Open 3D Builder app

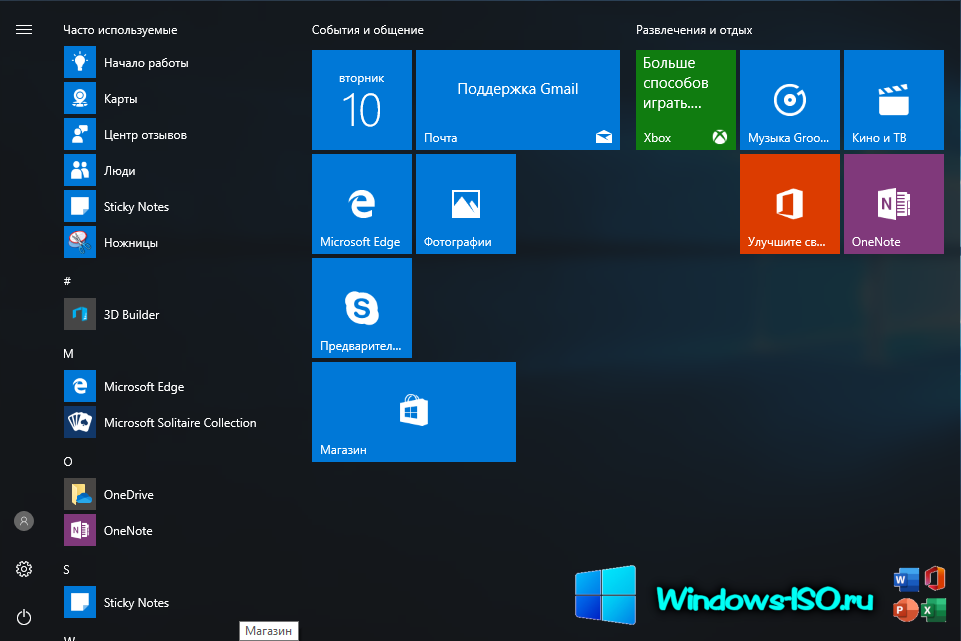[x=172, y=314]
